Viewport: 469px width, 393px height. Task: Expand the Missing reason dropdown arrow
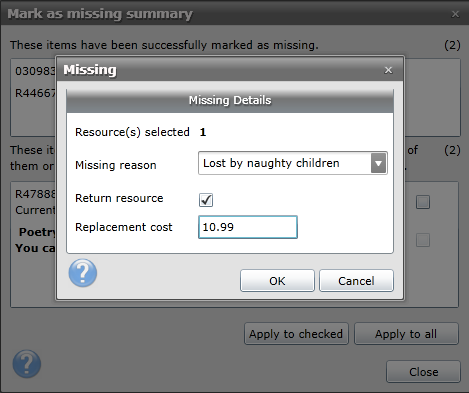tap(378, 163)
